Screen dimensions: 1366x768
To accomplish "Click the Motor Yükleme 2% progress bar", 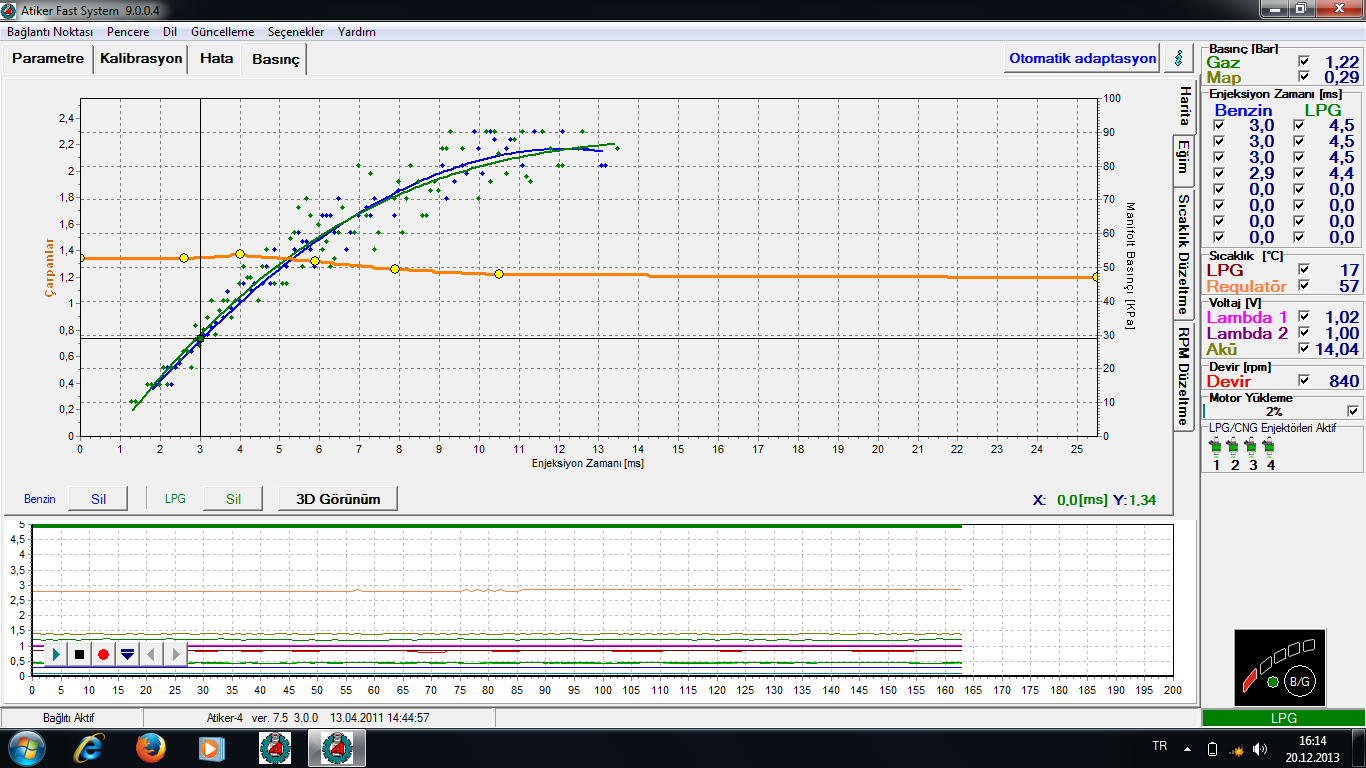I will (1274, 411).
